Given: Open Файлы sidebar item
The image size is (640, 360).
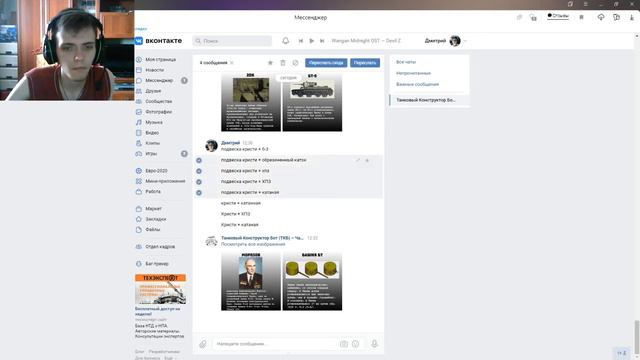Looking at the screenshot, I should pyautogui.click(x=153, y=229).
